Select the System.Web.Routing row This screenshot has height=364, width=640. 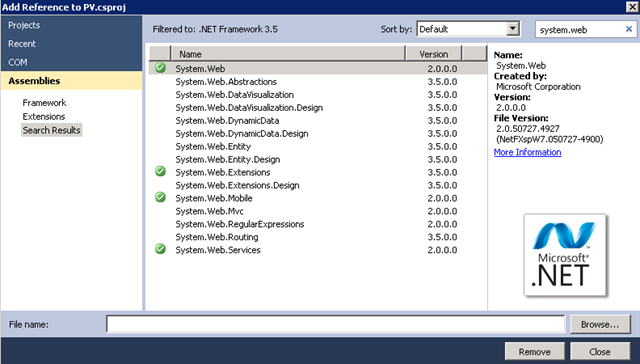coord(318,237)
